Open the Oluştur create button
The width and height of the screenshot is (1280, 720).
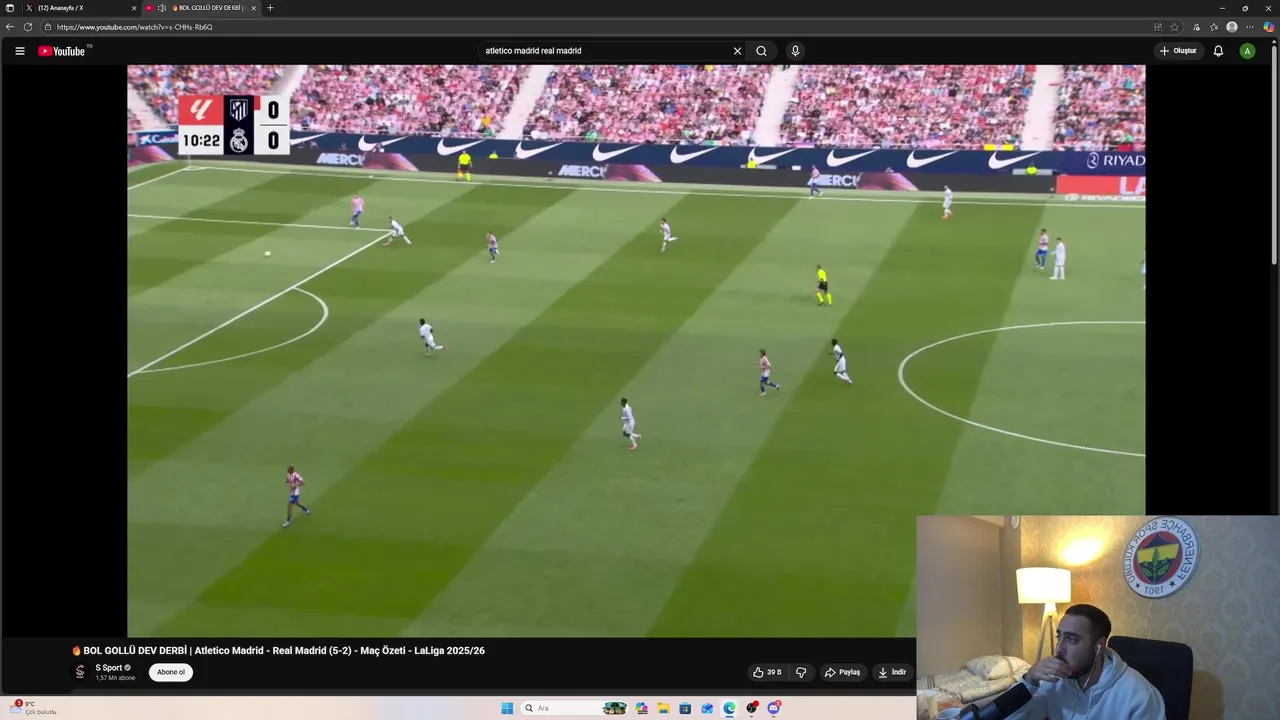click(1178, 51)
